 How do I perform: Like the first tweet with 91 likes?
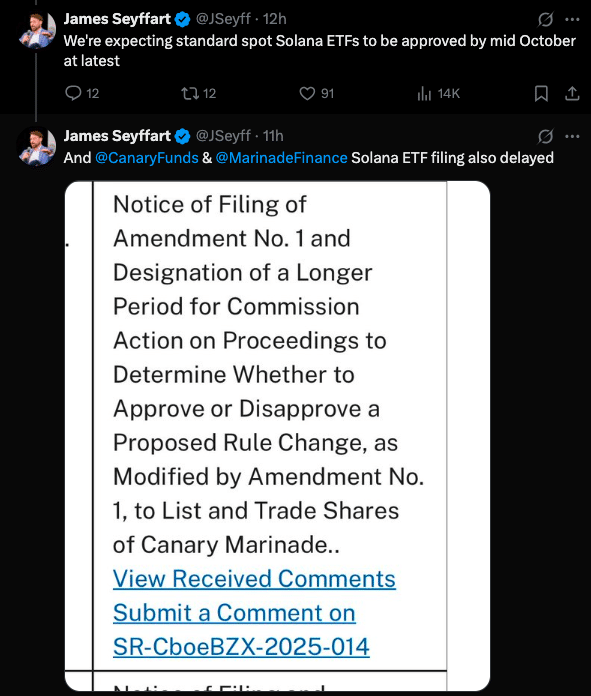(316, 93)
